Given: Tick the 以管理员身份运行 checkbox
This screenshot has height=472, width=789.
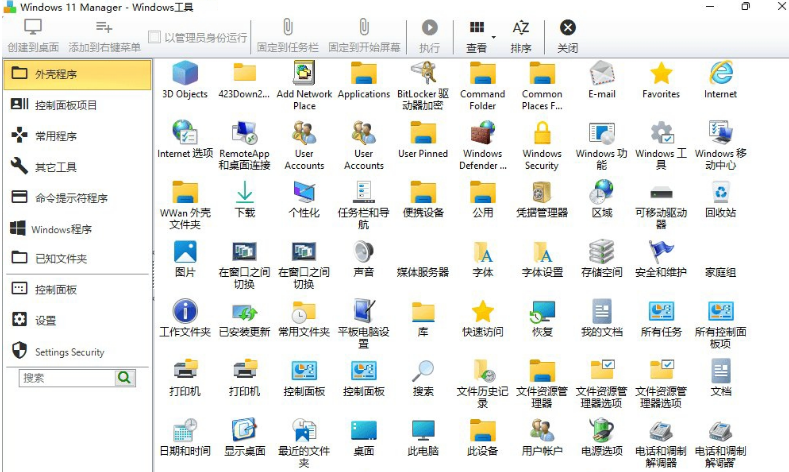Looking at the screenshot, I should click(154, 37).
